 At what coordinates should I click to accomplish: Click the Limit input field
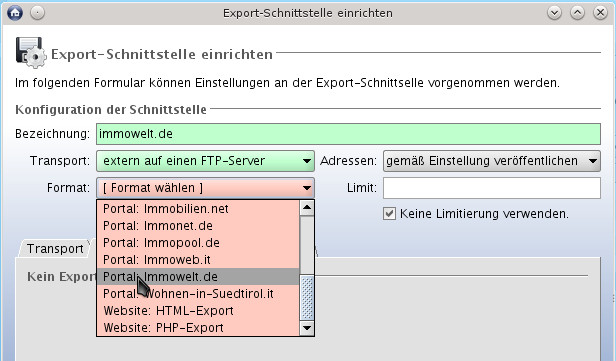(x=492, y=188)
